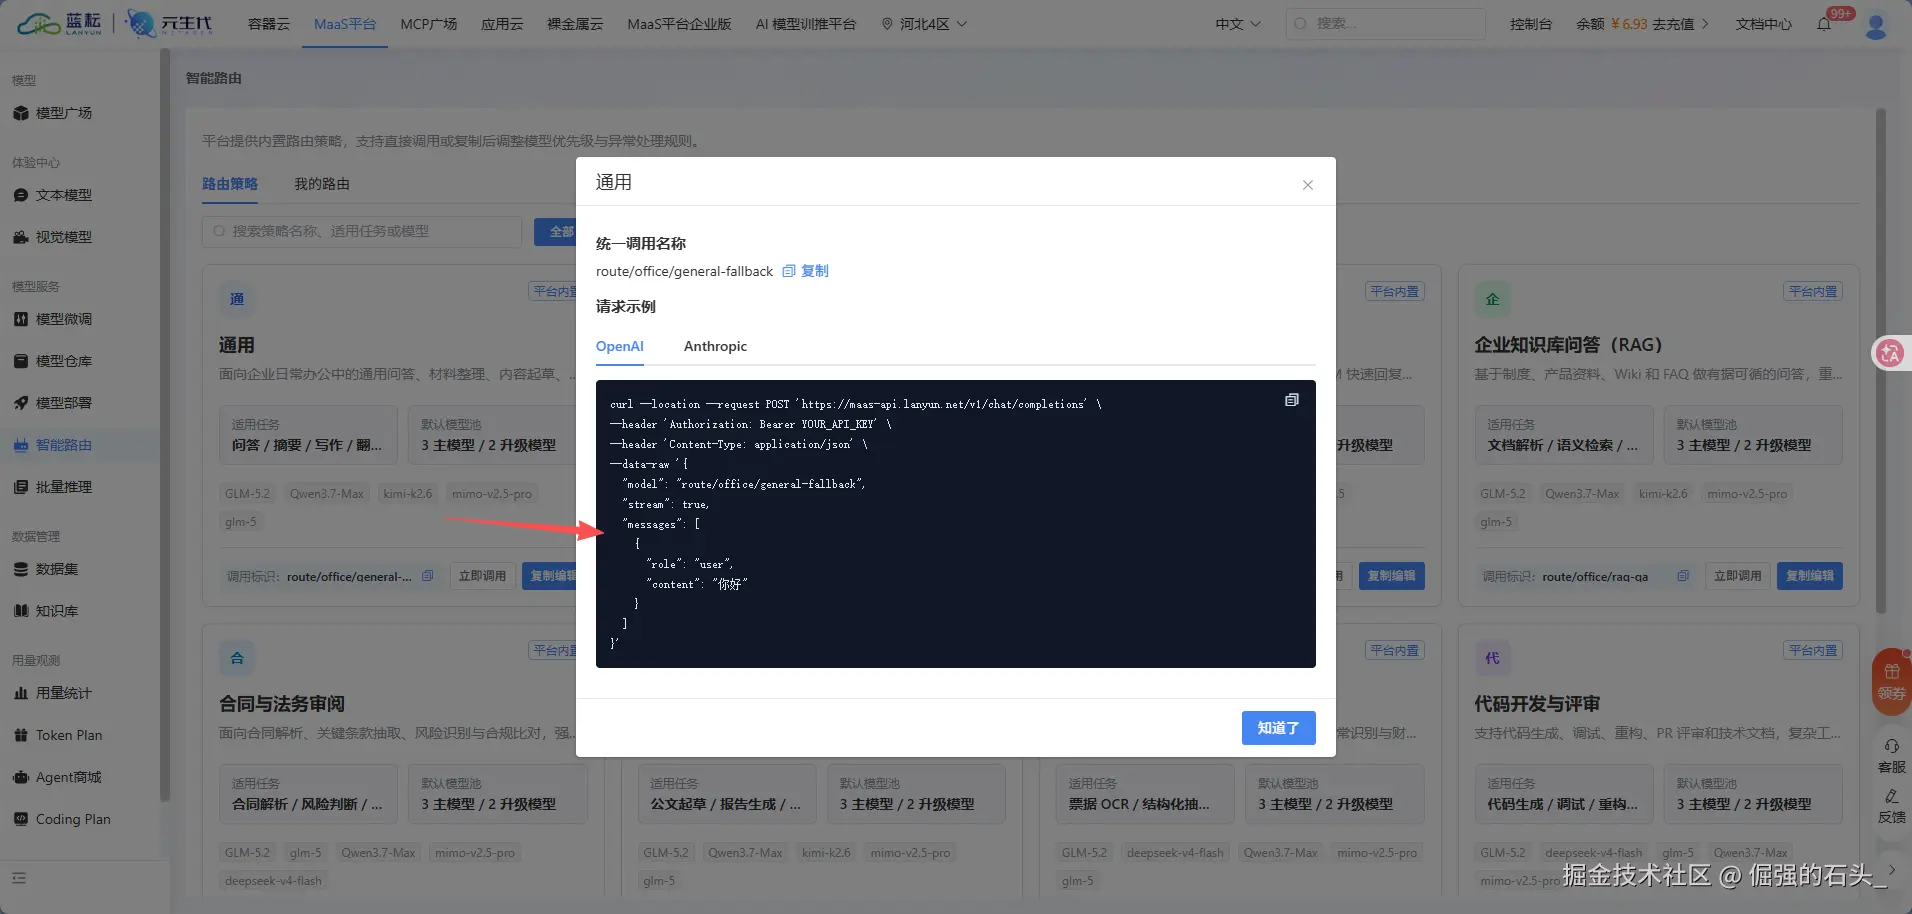Click the translate floating icon at right edge
1912x914 pixels.
tap(1890, 352)
